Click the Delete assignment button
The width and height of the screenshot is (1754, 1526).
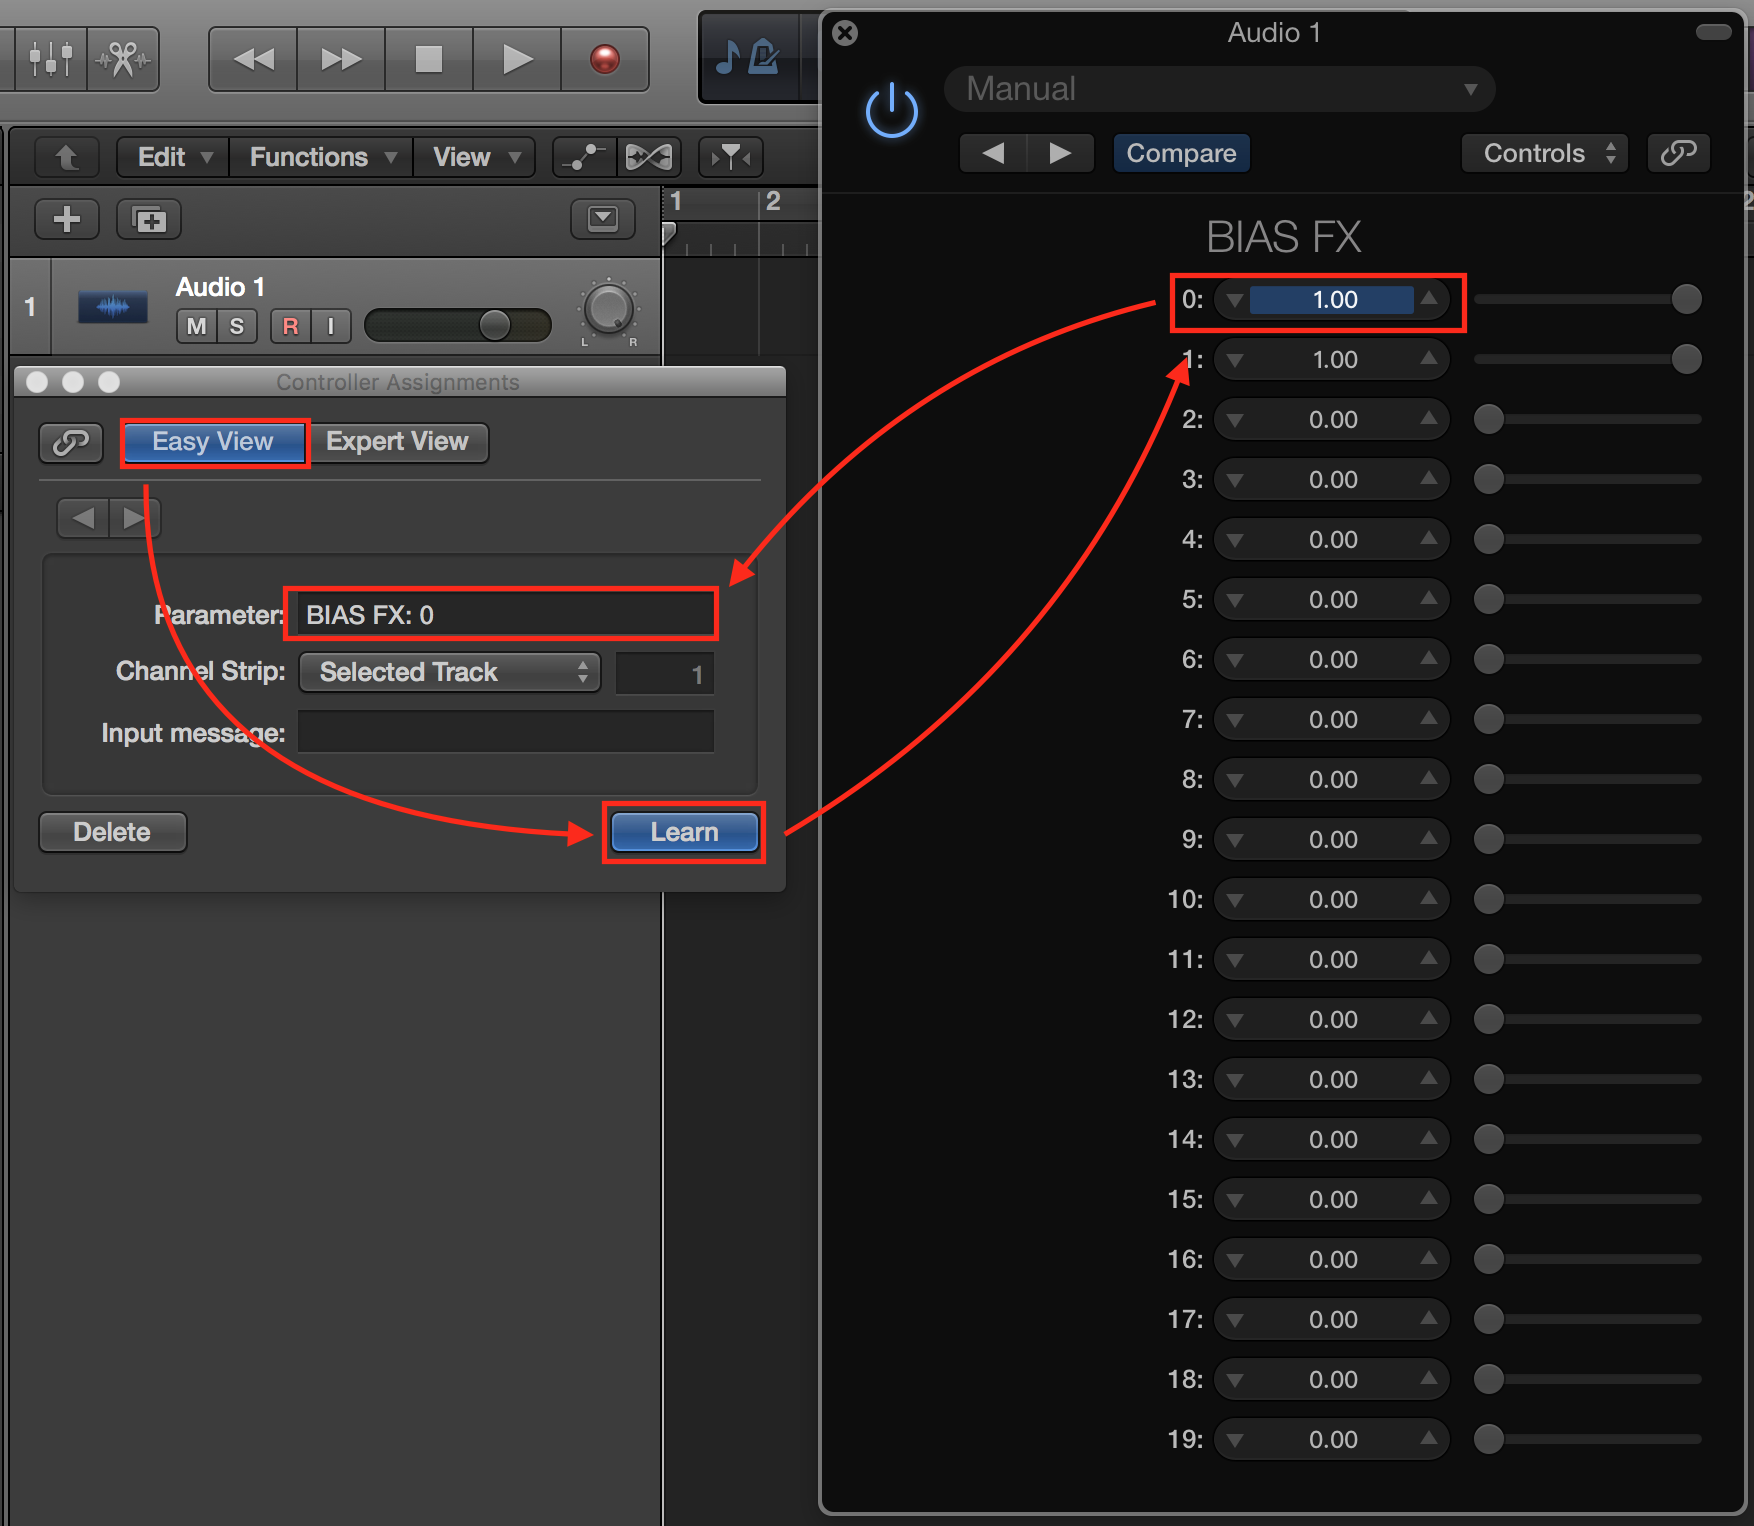(112, 832)
